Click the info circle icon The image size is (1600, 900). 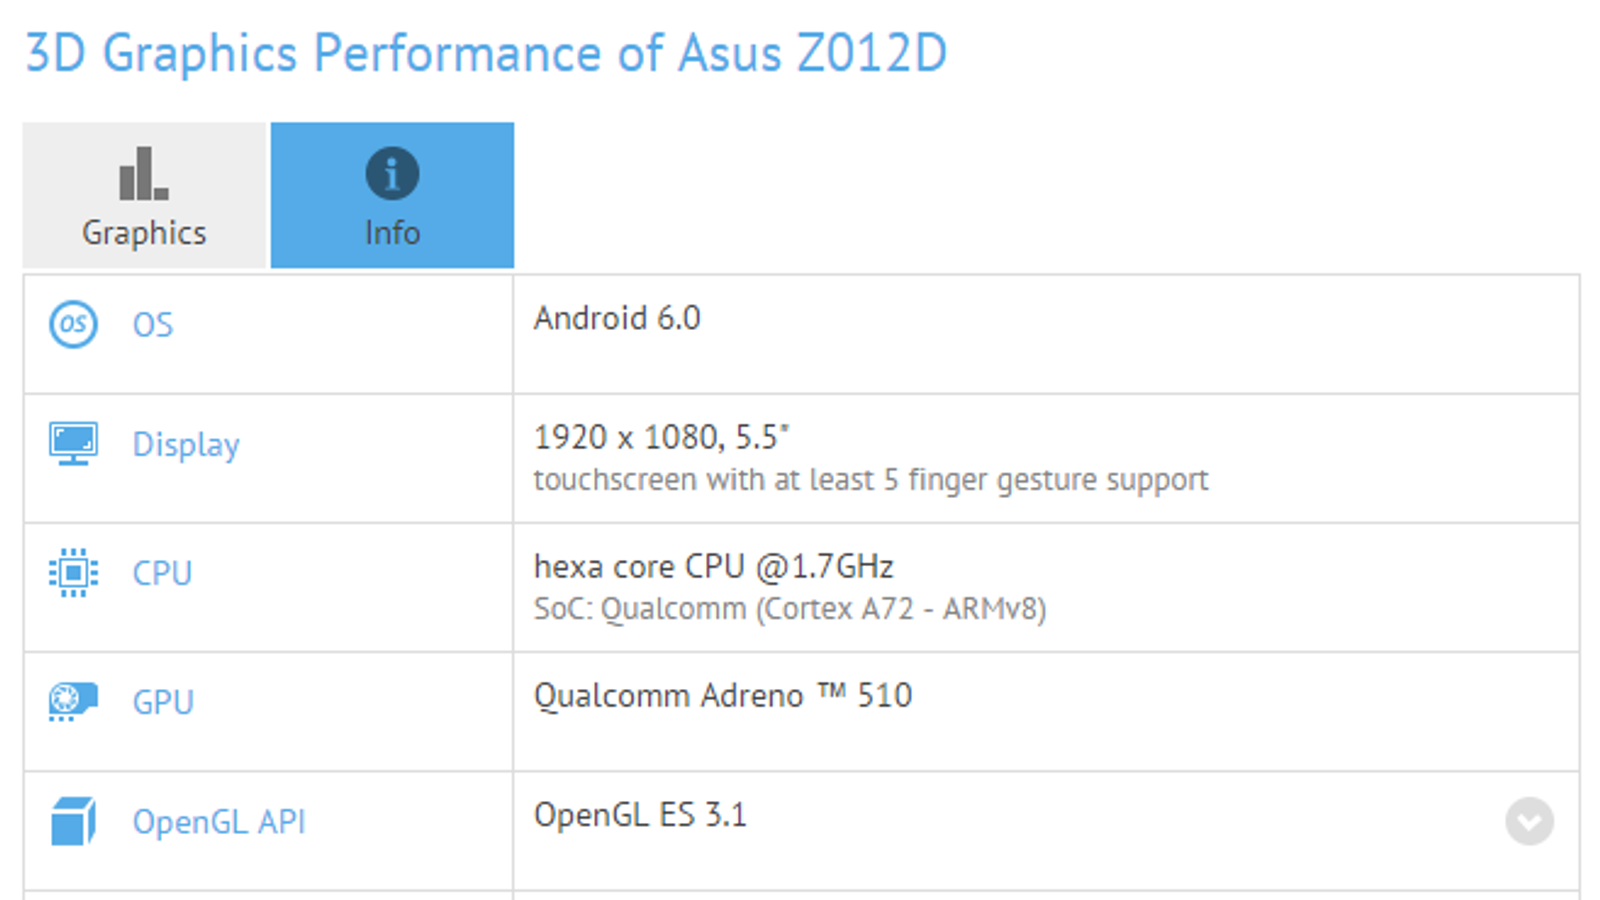pos(392,174)
